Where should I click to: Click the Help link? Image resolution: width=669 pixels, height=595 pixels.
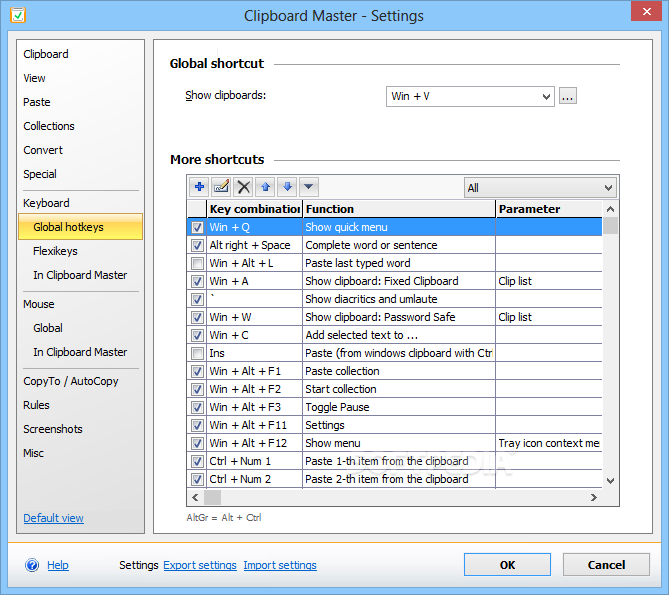[x=58, y=565]
